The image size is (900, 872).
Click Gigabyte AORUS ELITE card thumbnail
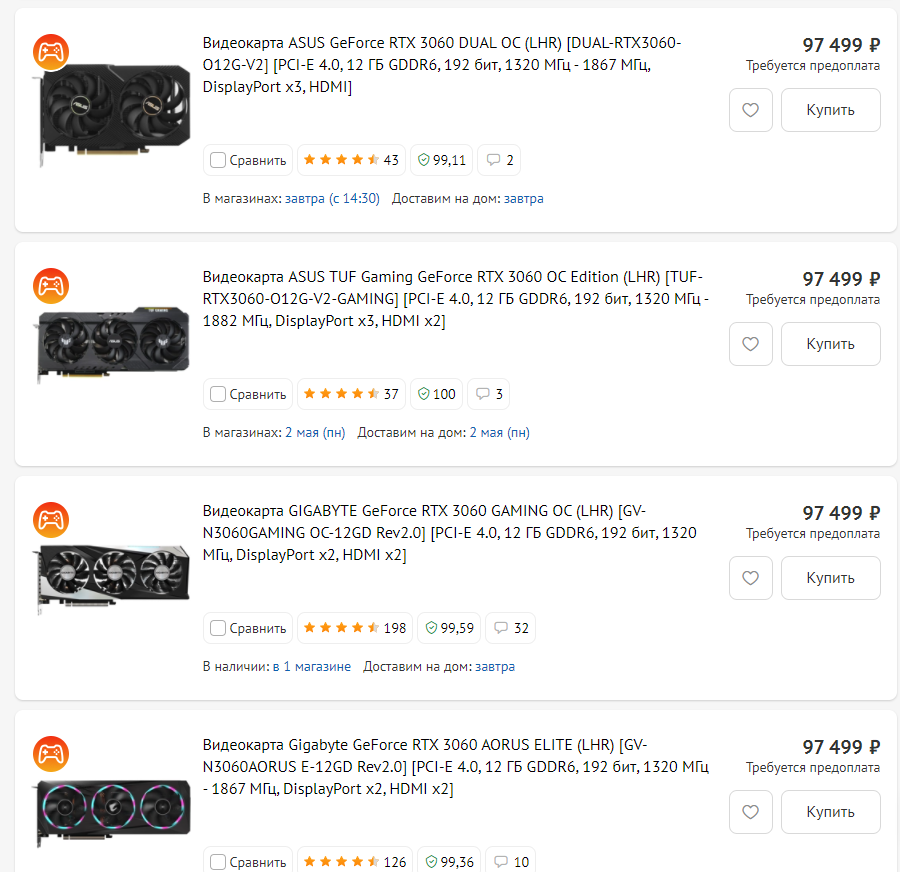114,810
